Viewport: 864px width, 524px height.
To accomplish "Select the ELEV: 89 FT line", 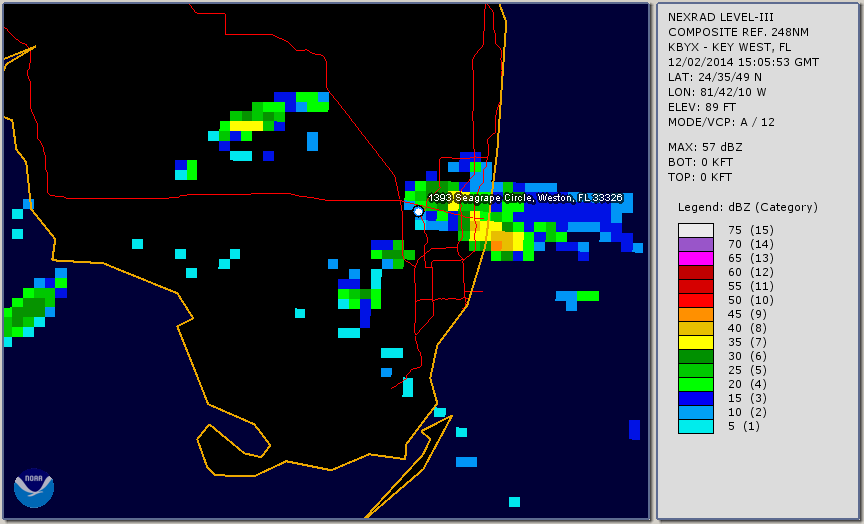I will [x=702, y=107].
